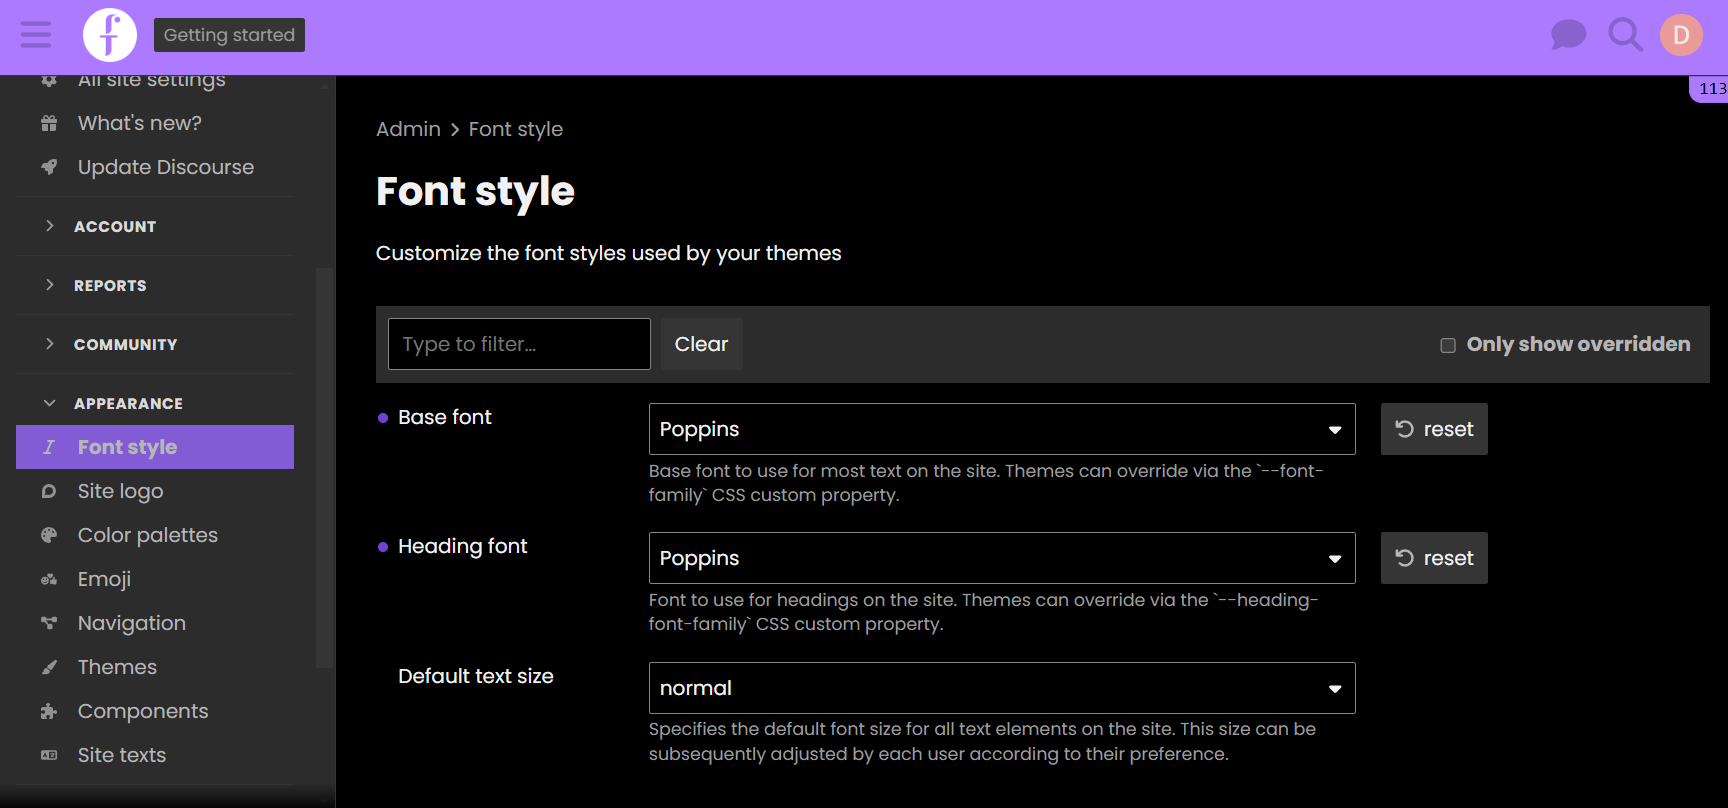Open the Default text size dropdown
Screen dimensions: 1728x808
[1001, 688]
